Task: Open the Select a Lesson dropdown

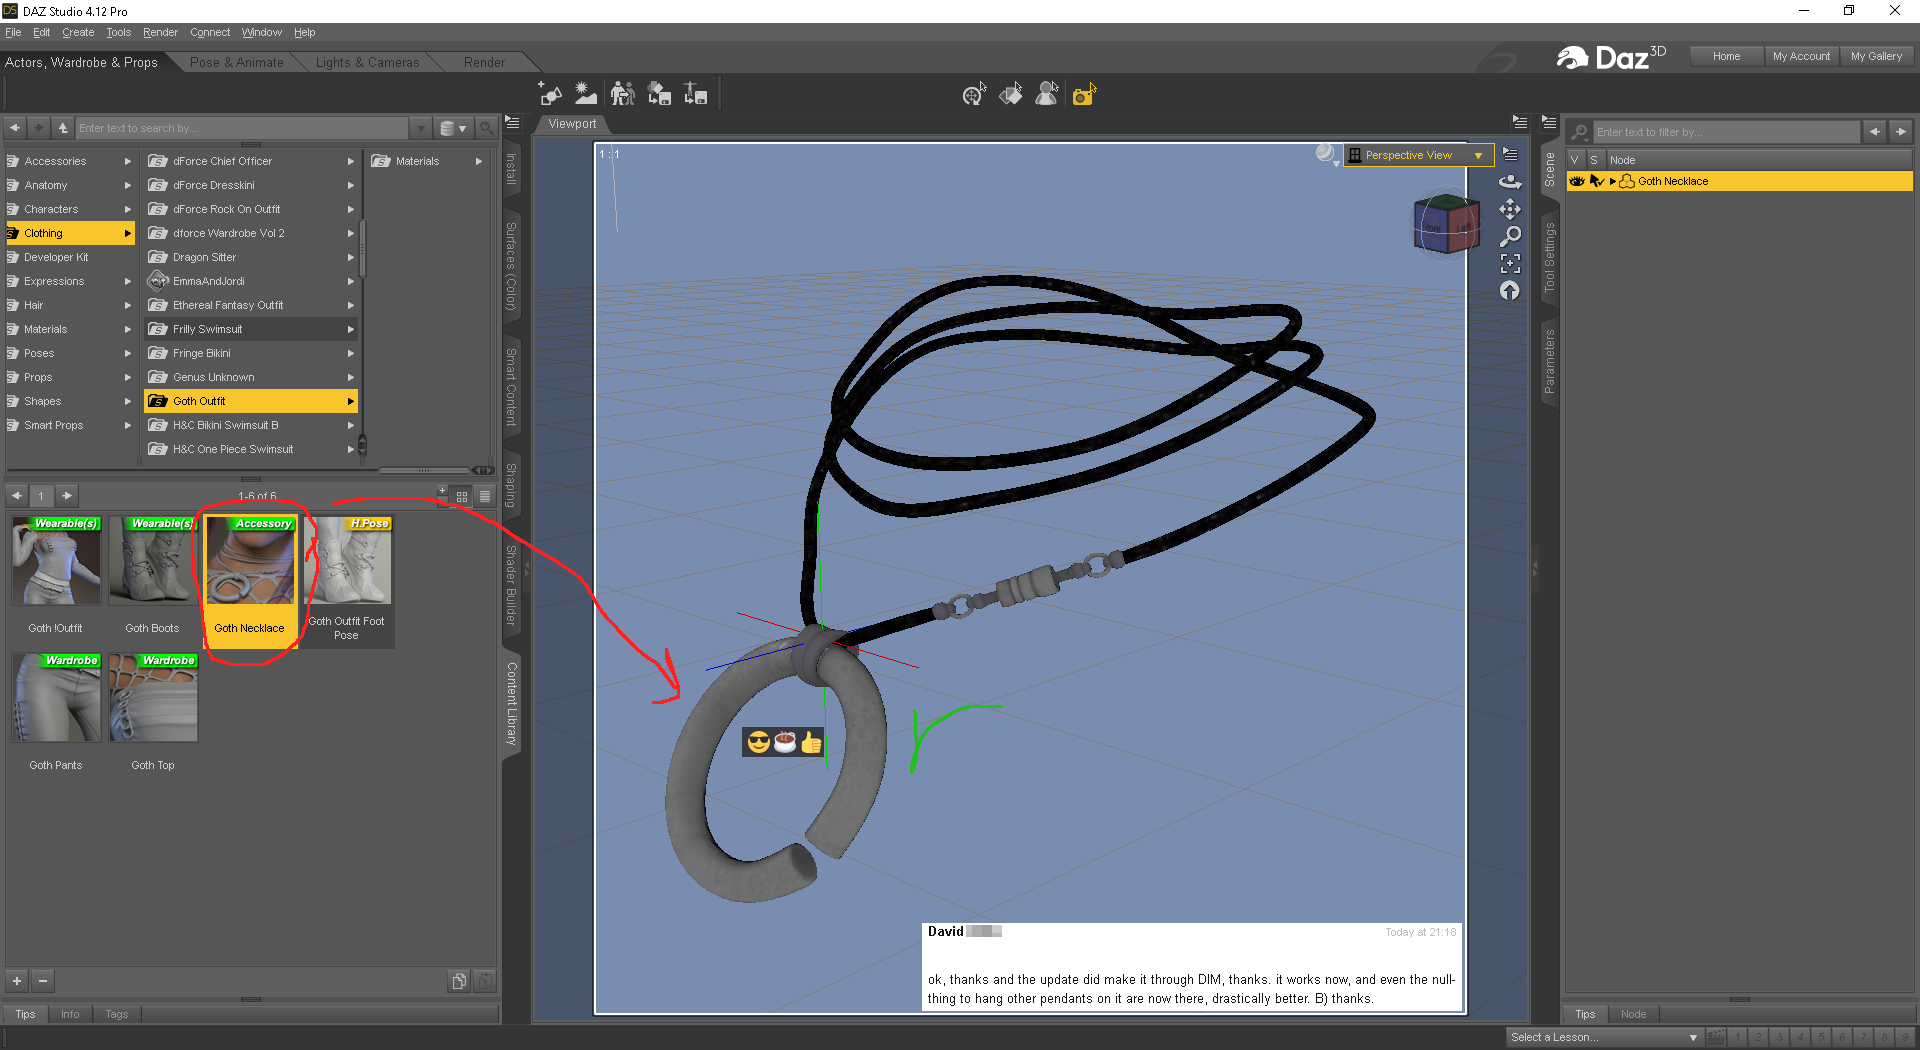Action: pyautogui.click(x=1603, y=1037)
